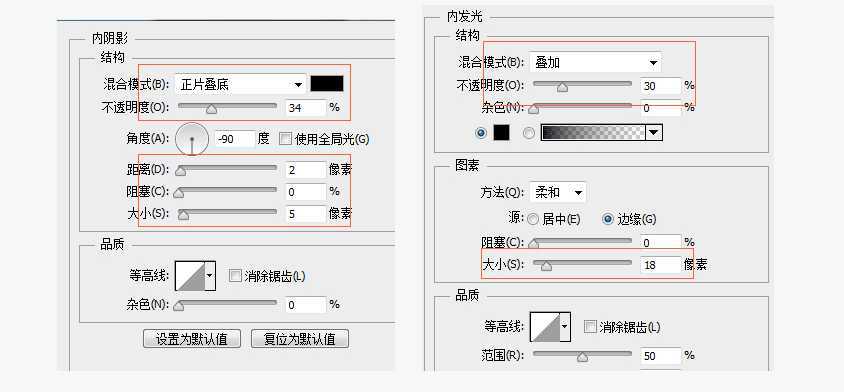Click the distance field showing 2
844x392 pixels.
(306, 170)
